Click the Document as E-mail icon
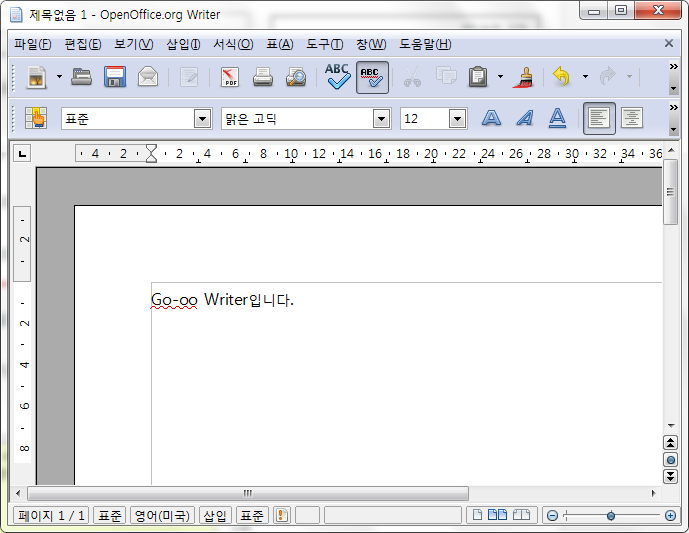This screenshot has height=533, width=689. [148, 77]
